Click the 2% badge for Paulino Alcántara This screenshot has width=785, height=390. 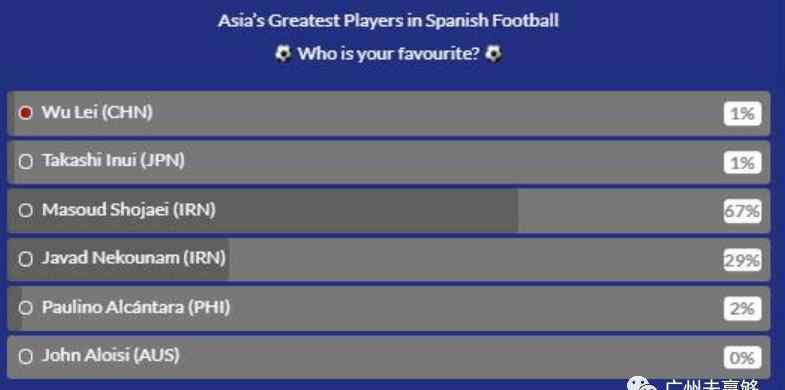pos(742,309)
